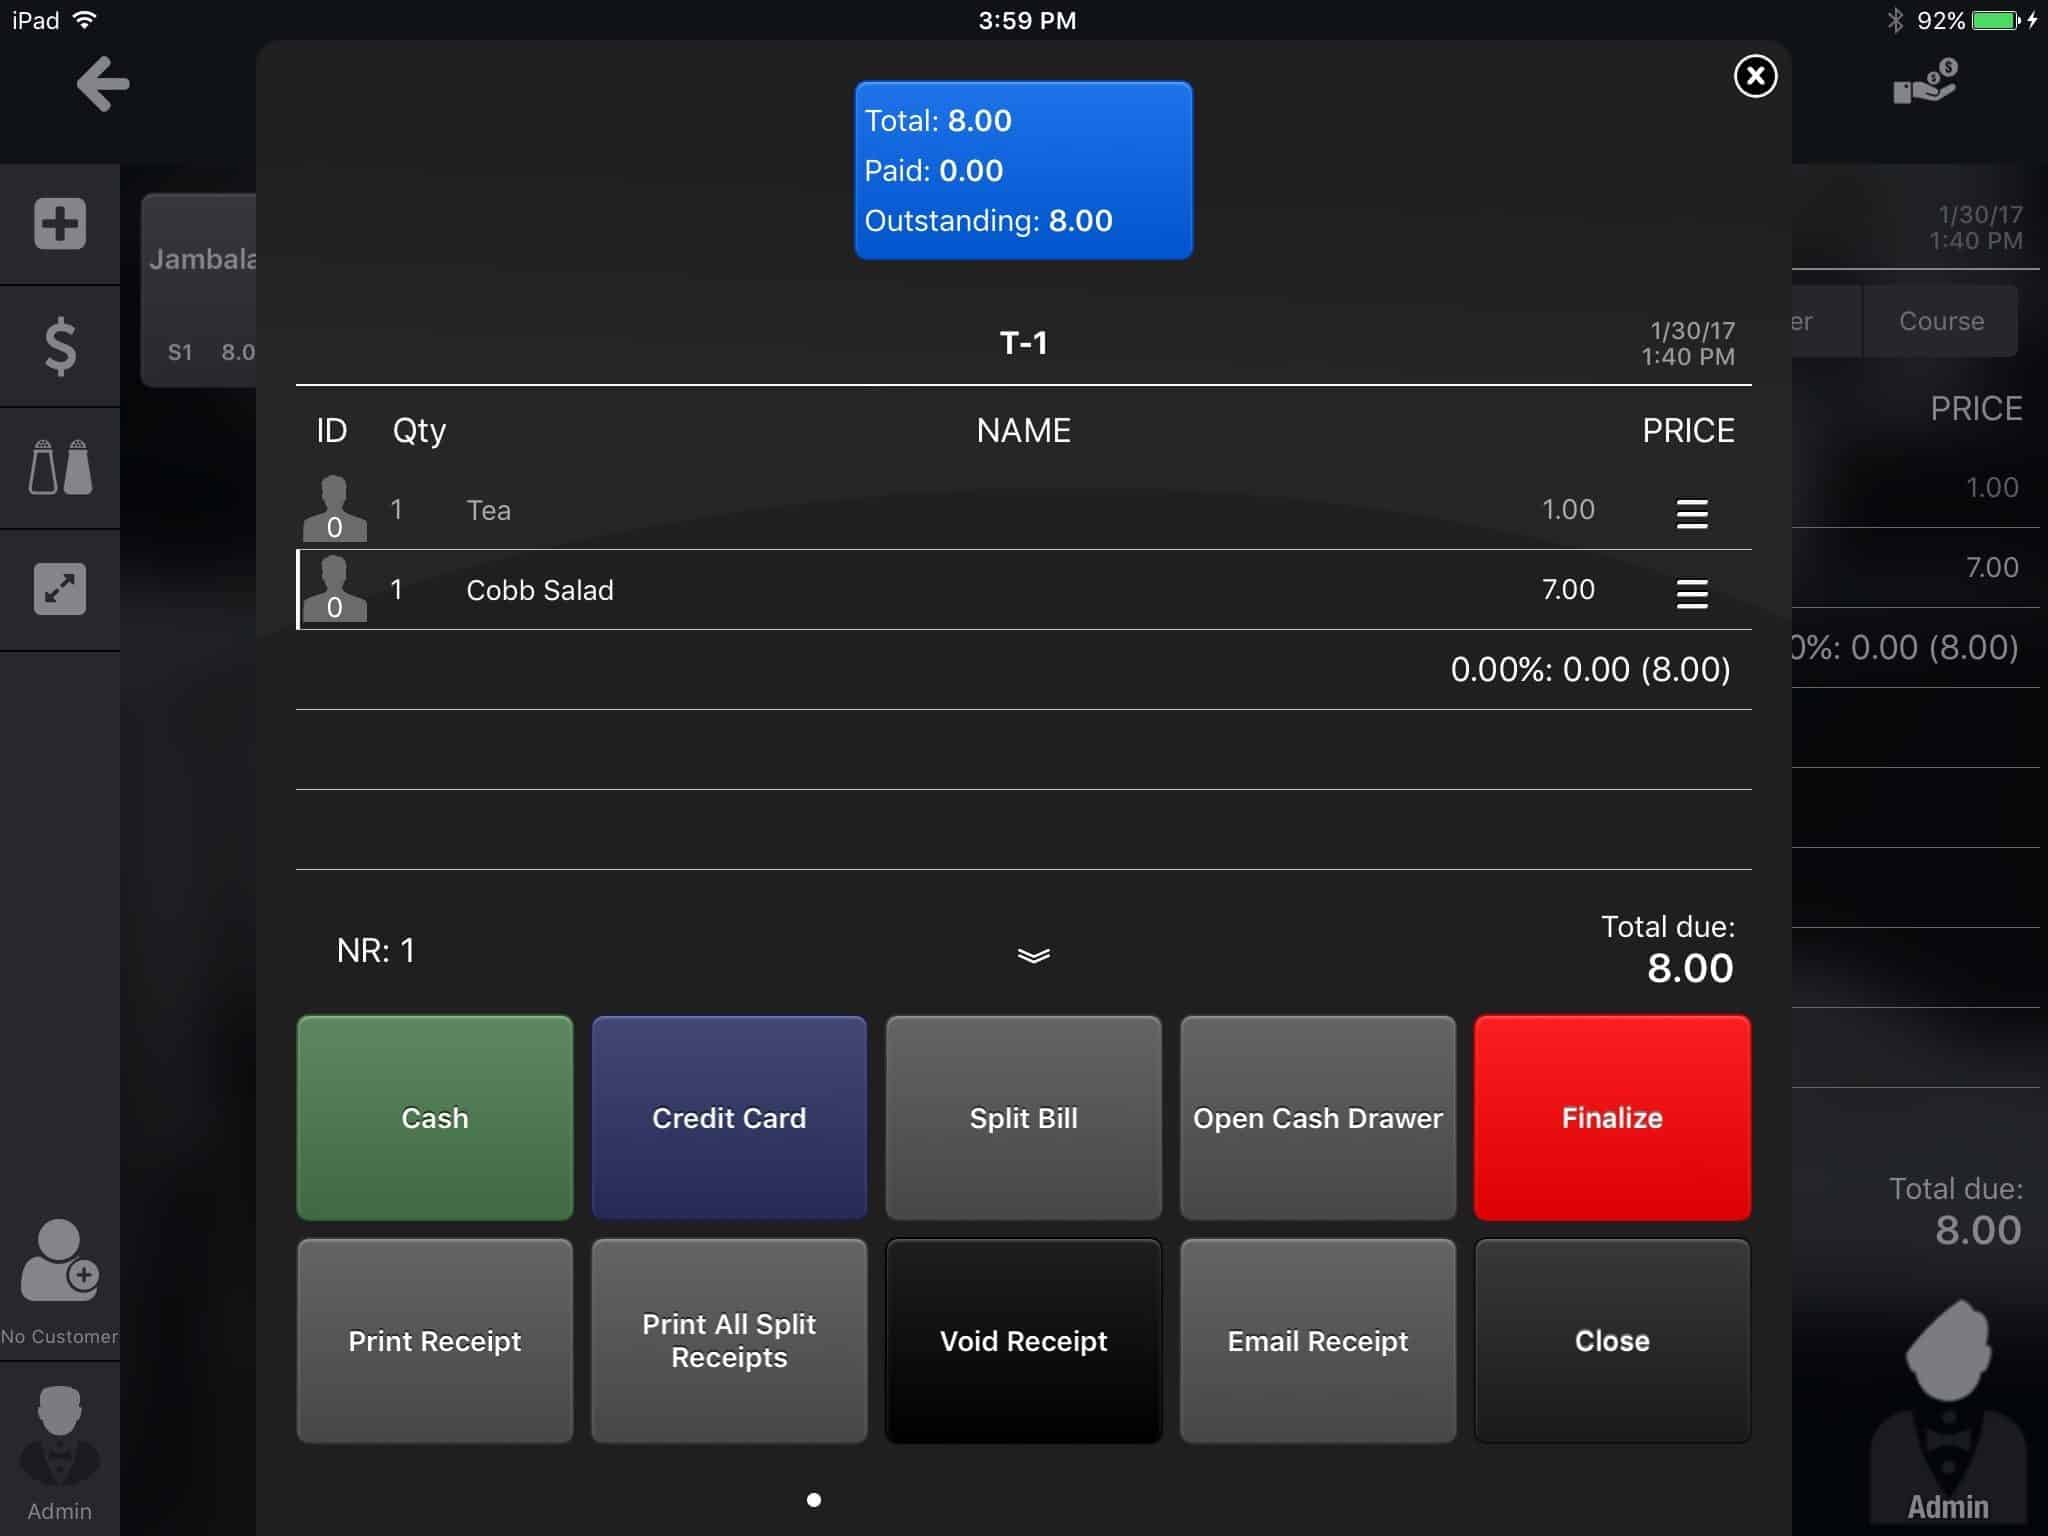The width and height of the screenshot is (2048, 1536).
Task: Click the Print Receipt button
Action: (435, 1341)
